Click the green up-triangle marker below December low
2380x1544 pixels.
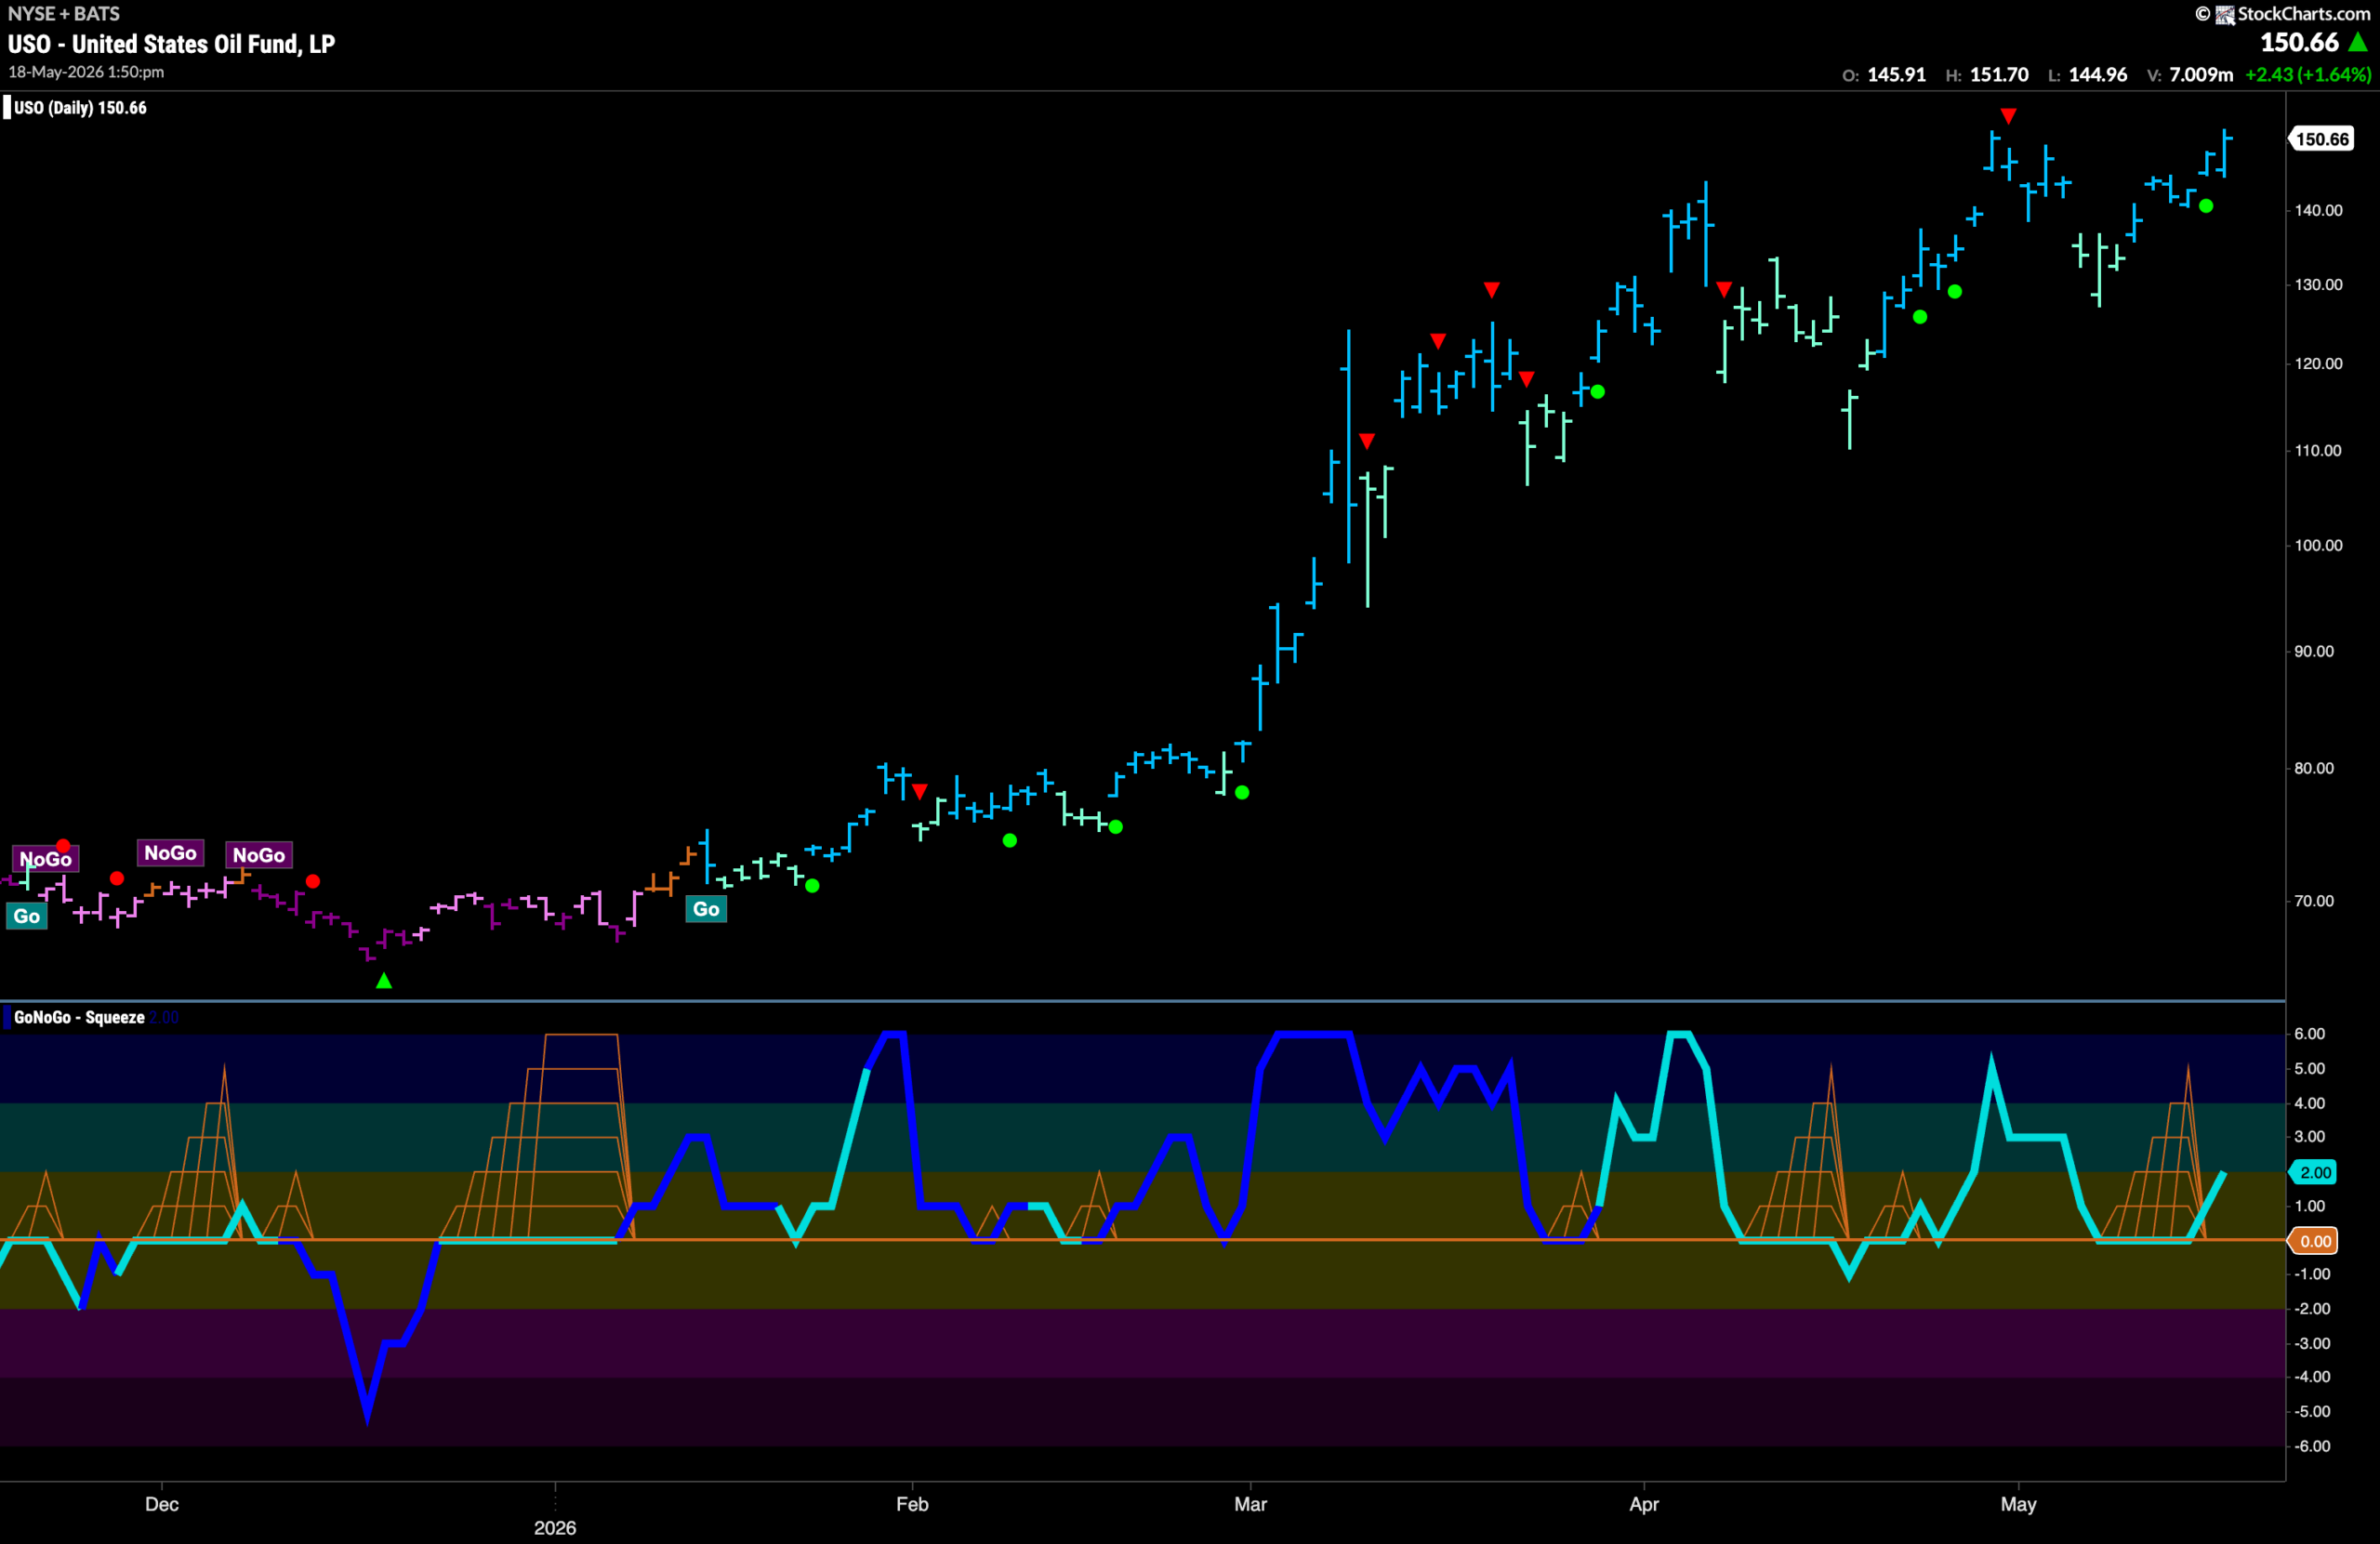click(x=384, y=981)
